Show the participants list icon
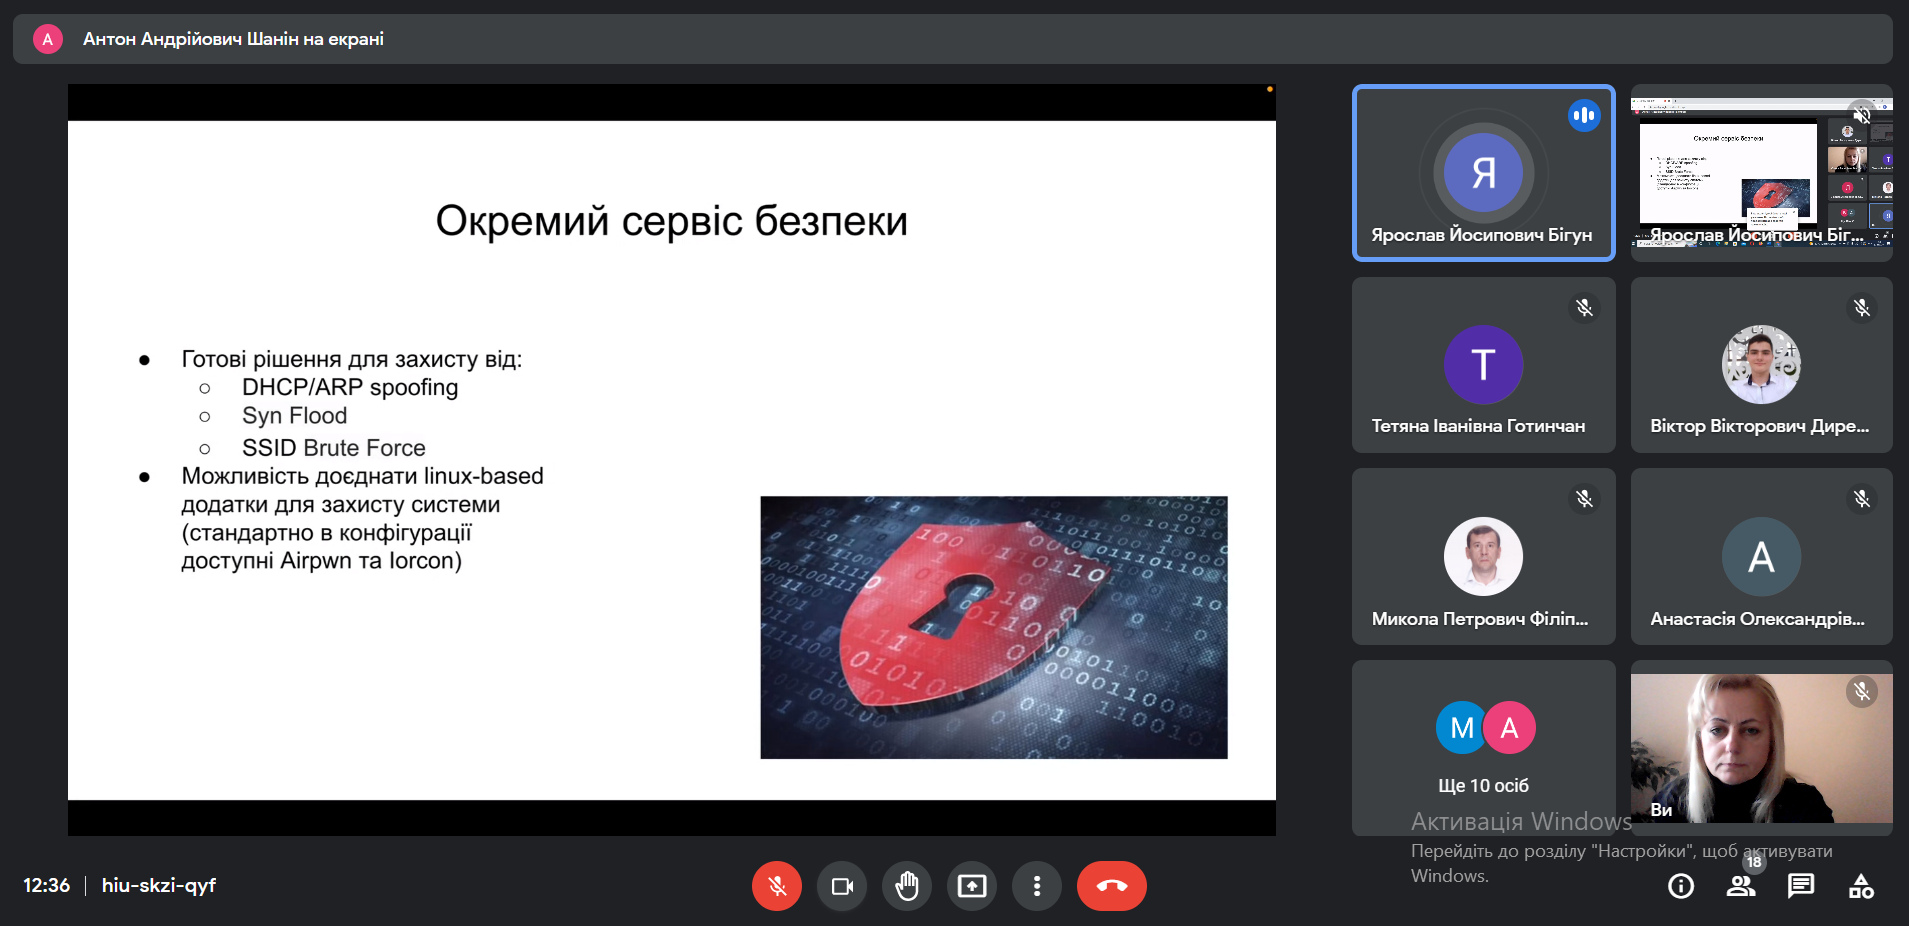Screen dimensions: 1909x926 click(x=1741, y=886)
